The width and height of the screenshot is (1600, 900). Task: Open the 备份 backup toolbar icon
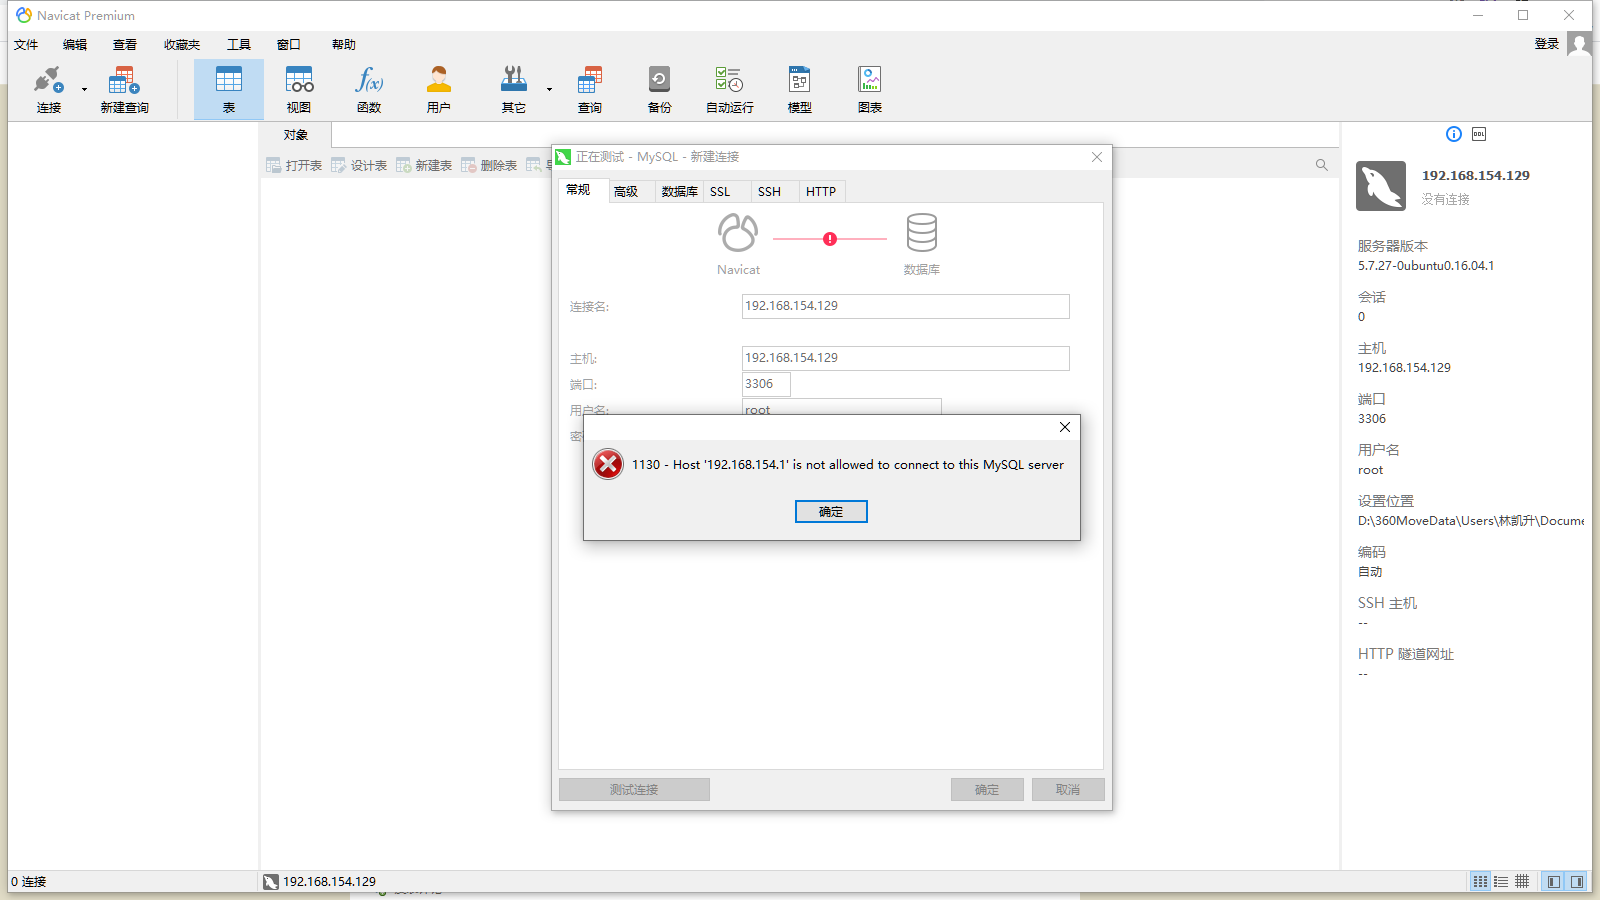tap(660, 89)
